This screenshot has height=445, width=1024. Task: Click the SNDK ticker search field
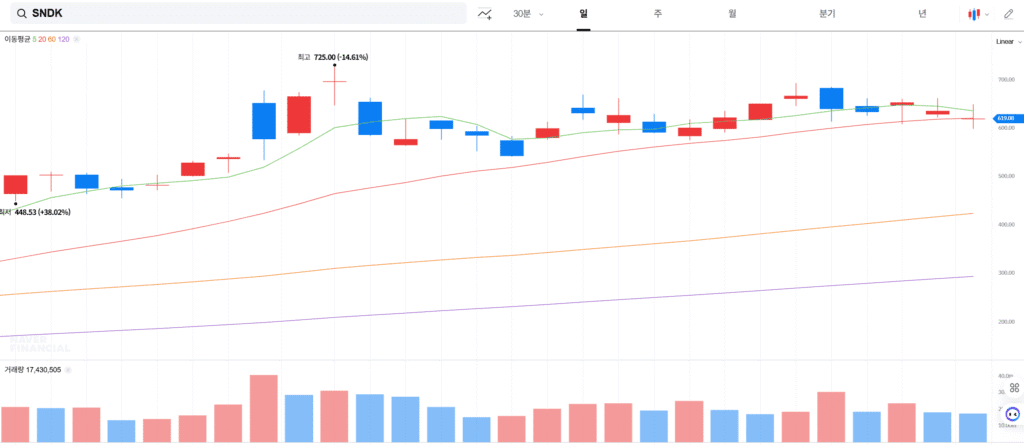240,14
